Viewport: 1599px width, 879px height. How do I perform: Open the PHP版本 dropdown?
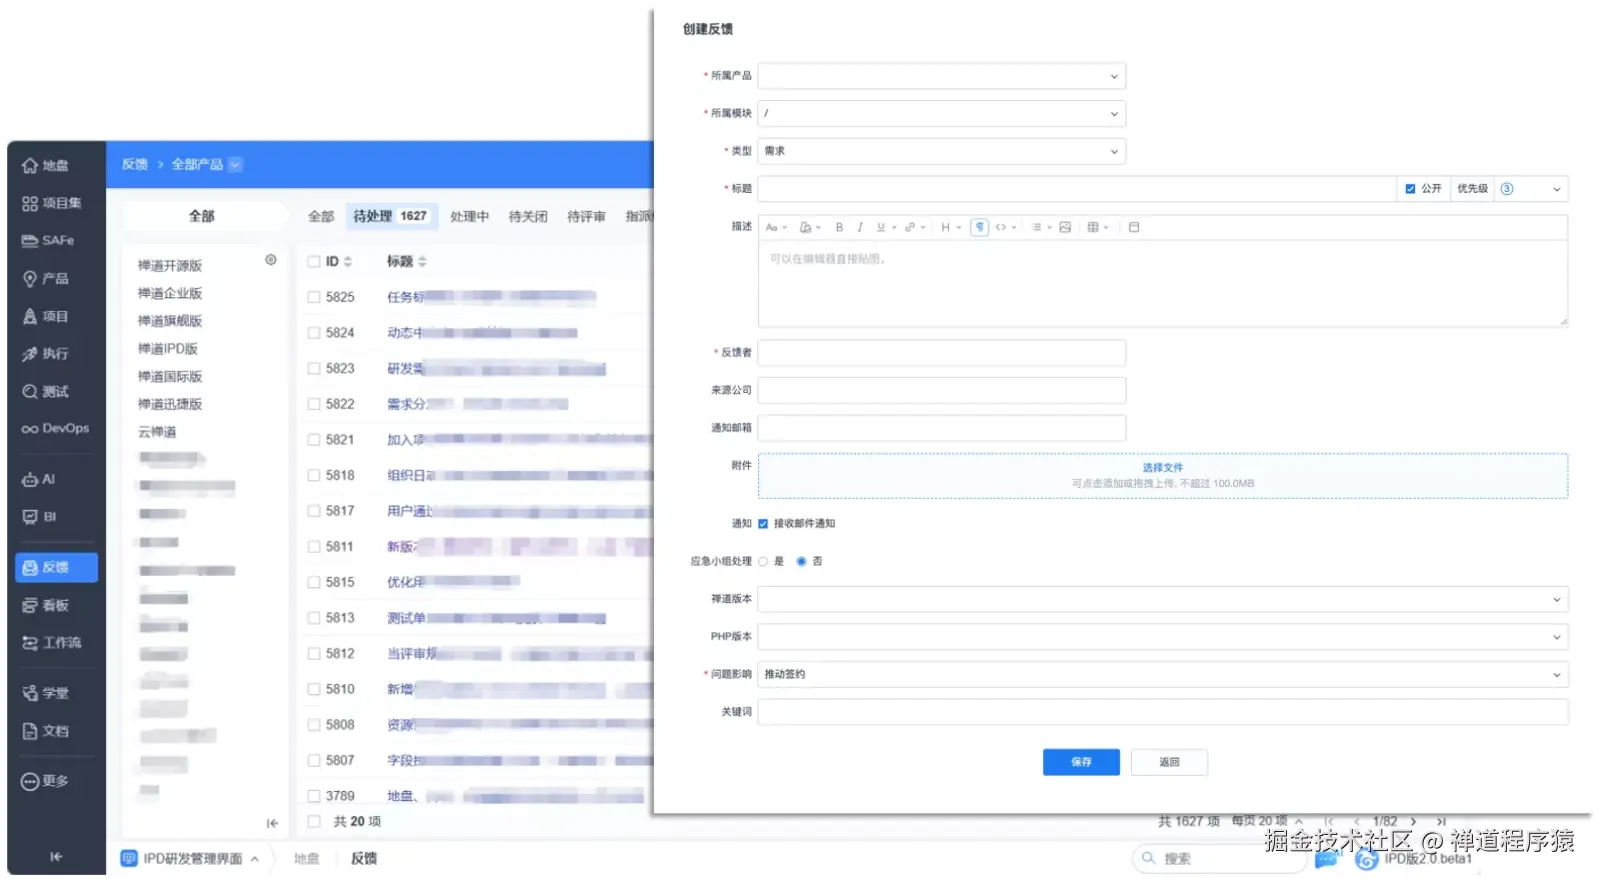1163,637
